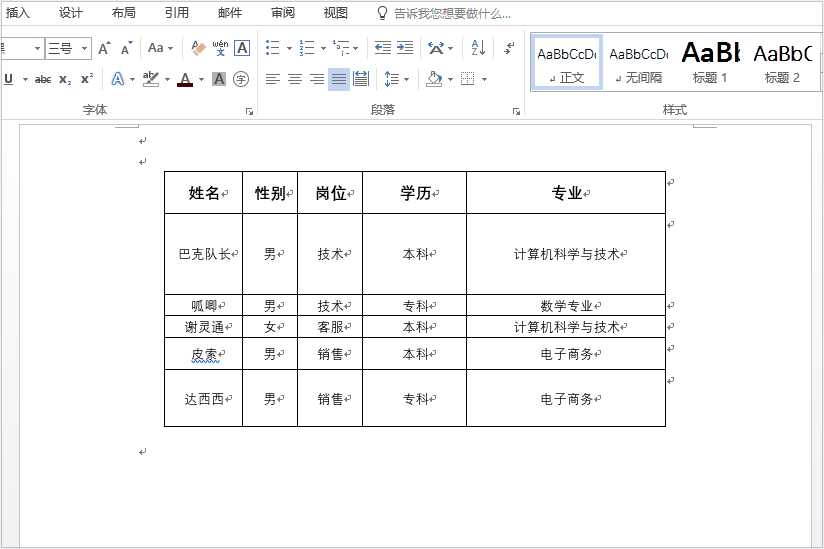Open the 视图 ribbon tab
This screenshot has width=824, height=549.
coord(335,13)
